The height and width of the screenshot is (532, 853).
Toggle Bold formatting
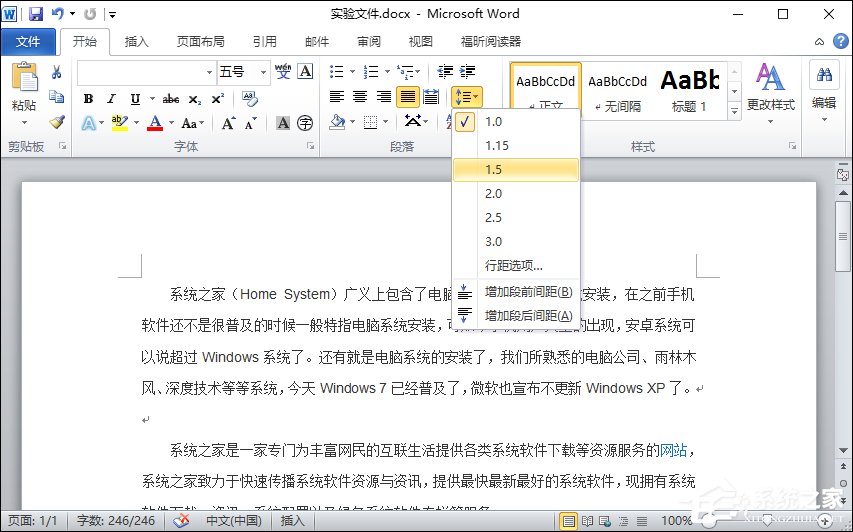[88, 98]
